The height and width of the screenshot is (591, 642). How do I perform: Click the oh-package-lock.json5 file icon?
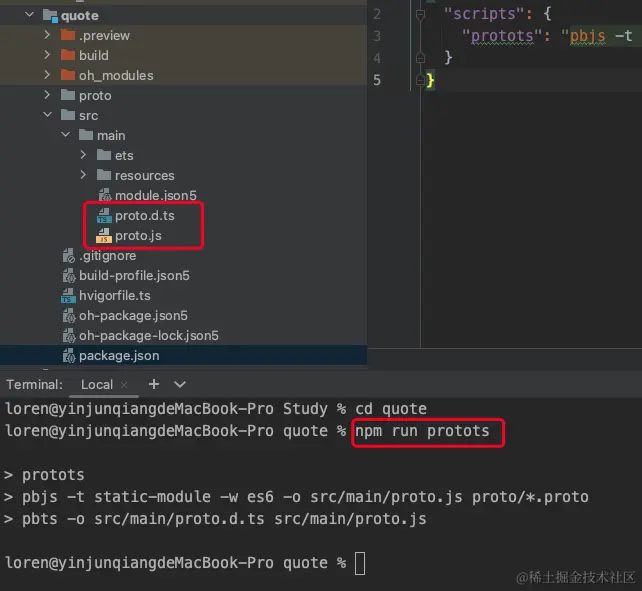[69, 336]
